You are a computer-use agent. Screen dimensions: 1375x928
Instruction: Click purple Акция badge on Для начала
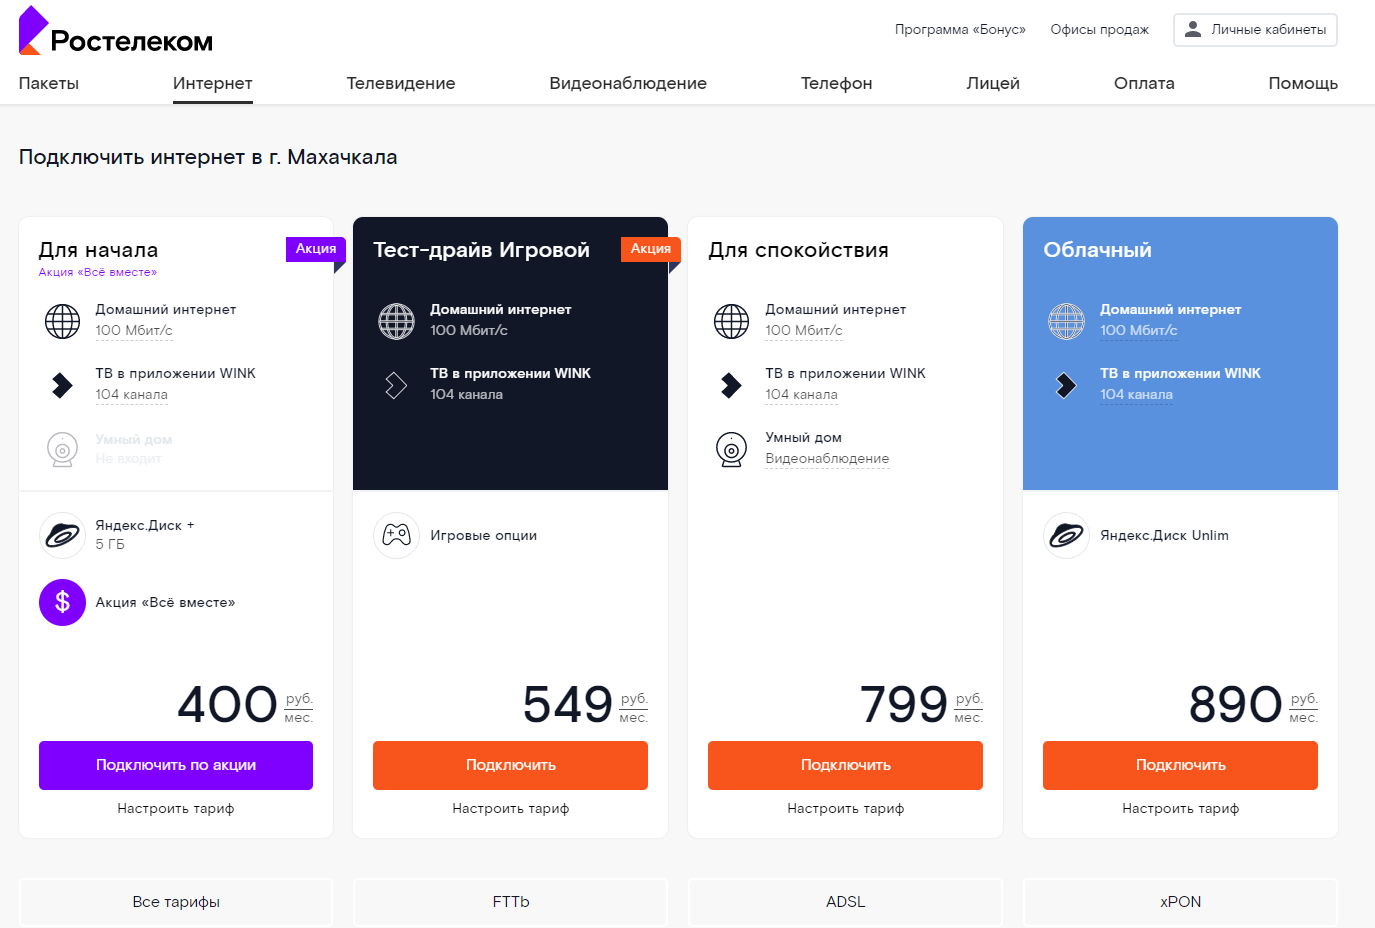tap(316, 249)
